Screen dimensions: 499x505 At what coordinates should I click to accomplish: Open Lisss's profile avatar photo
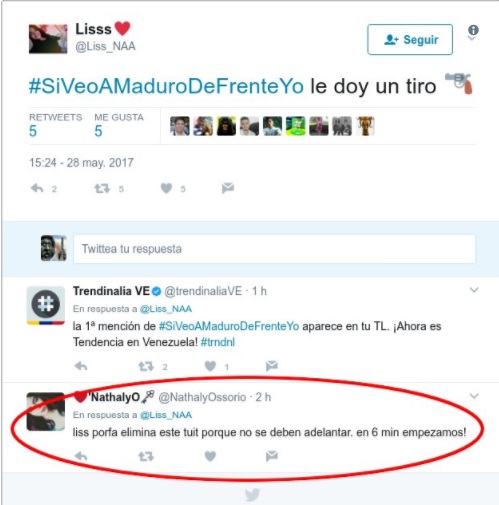[x=48, y=39]
